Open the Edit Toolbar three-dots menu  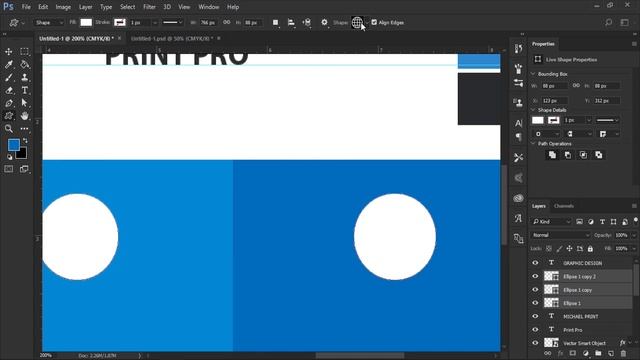pyautogui.click(x=24, y=129)
